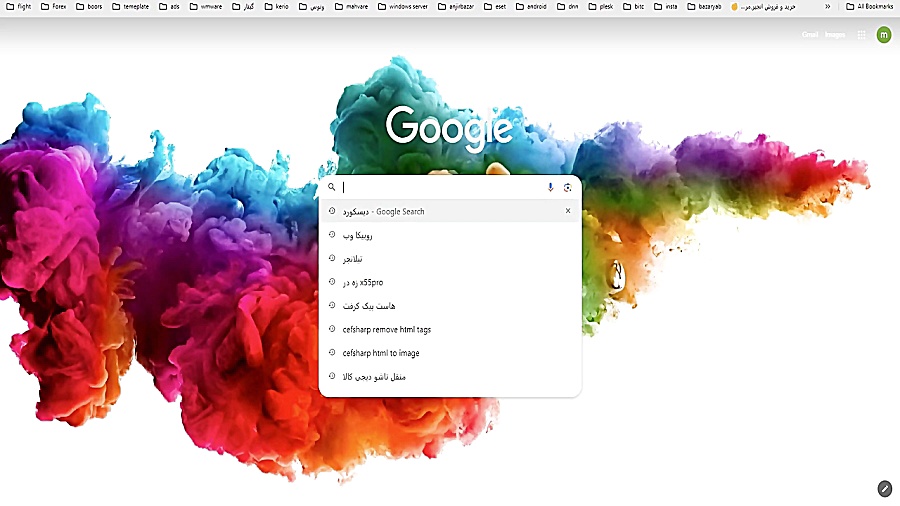Open the Gmail link

(810, 35)
